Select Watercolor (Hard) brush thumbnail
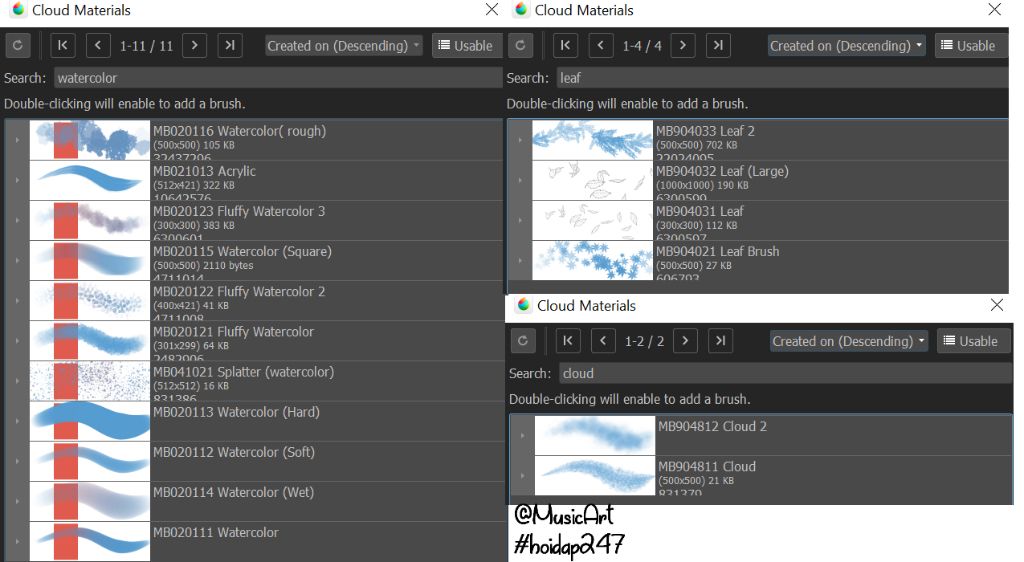Screen dimensions: 1024x562 pos(89,421)
